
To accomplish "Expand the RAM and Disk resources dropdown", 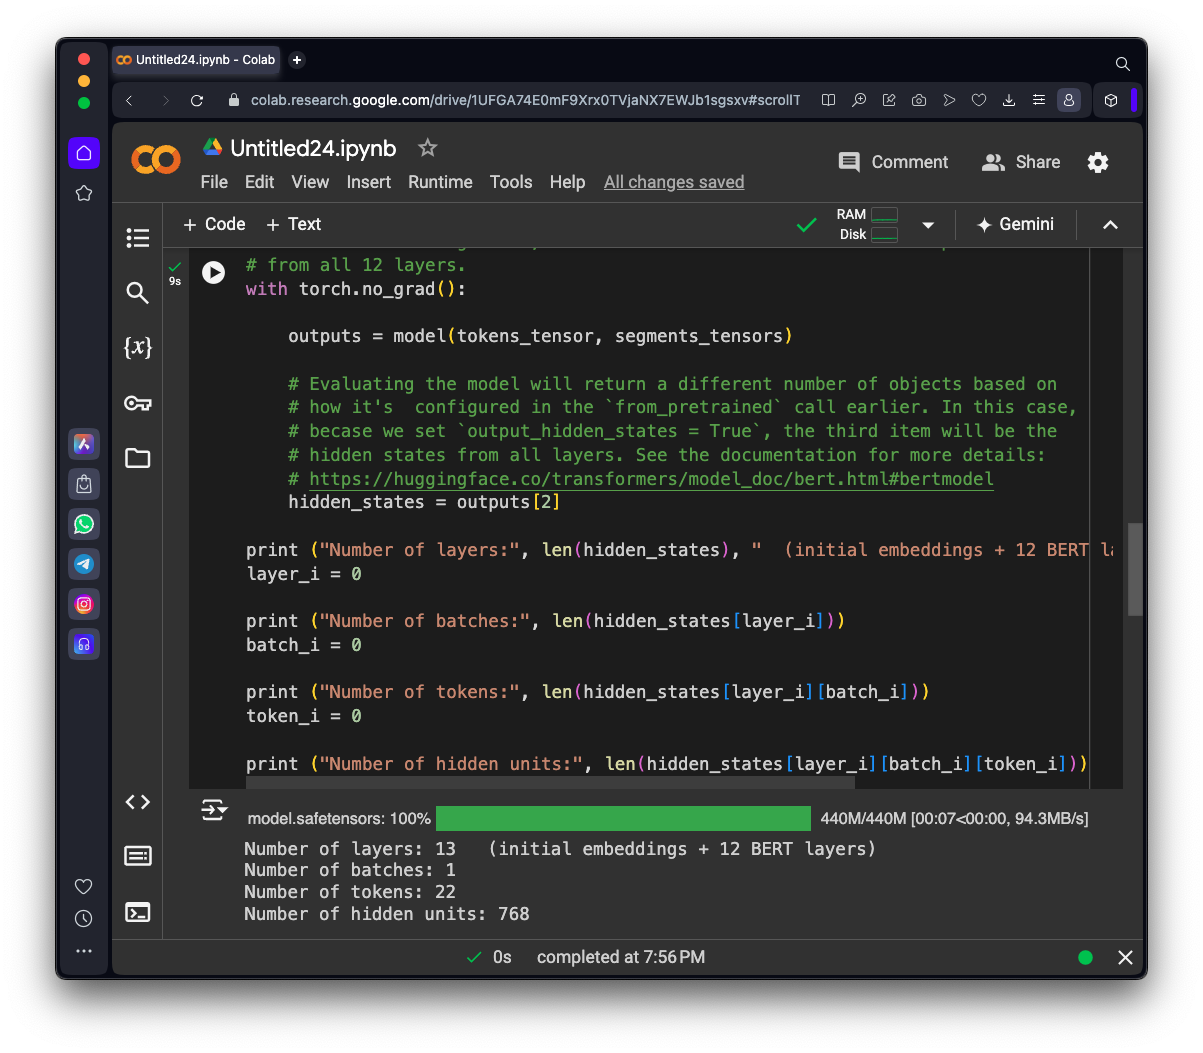I will click(928, 225).
